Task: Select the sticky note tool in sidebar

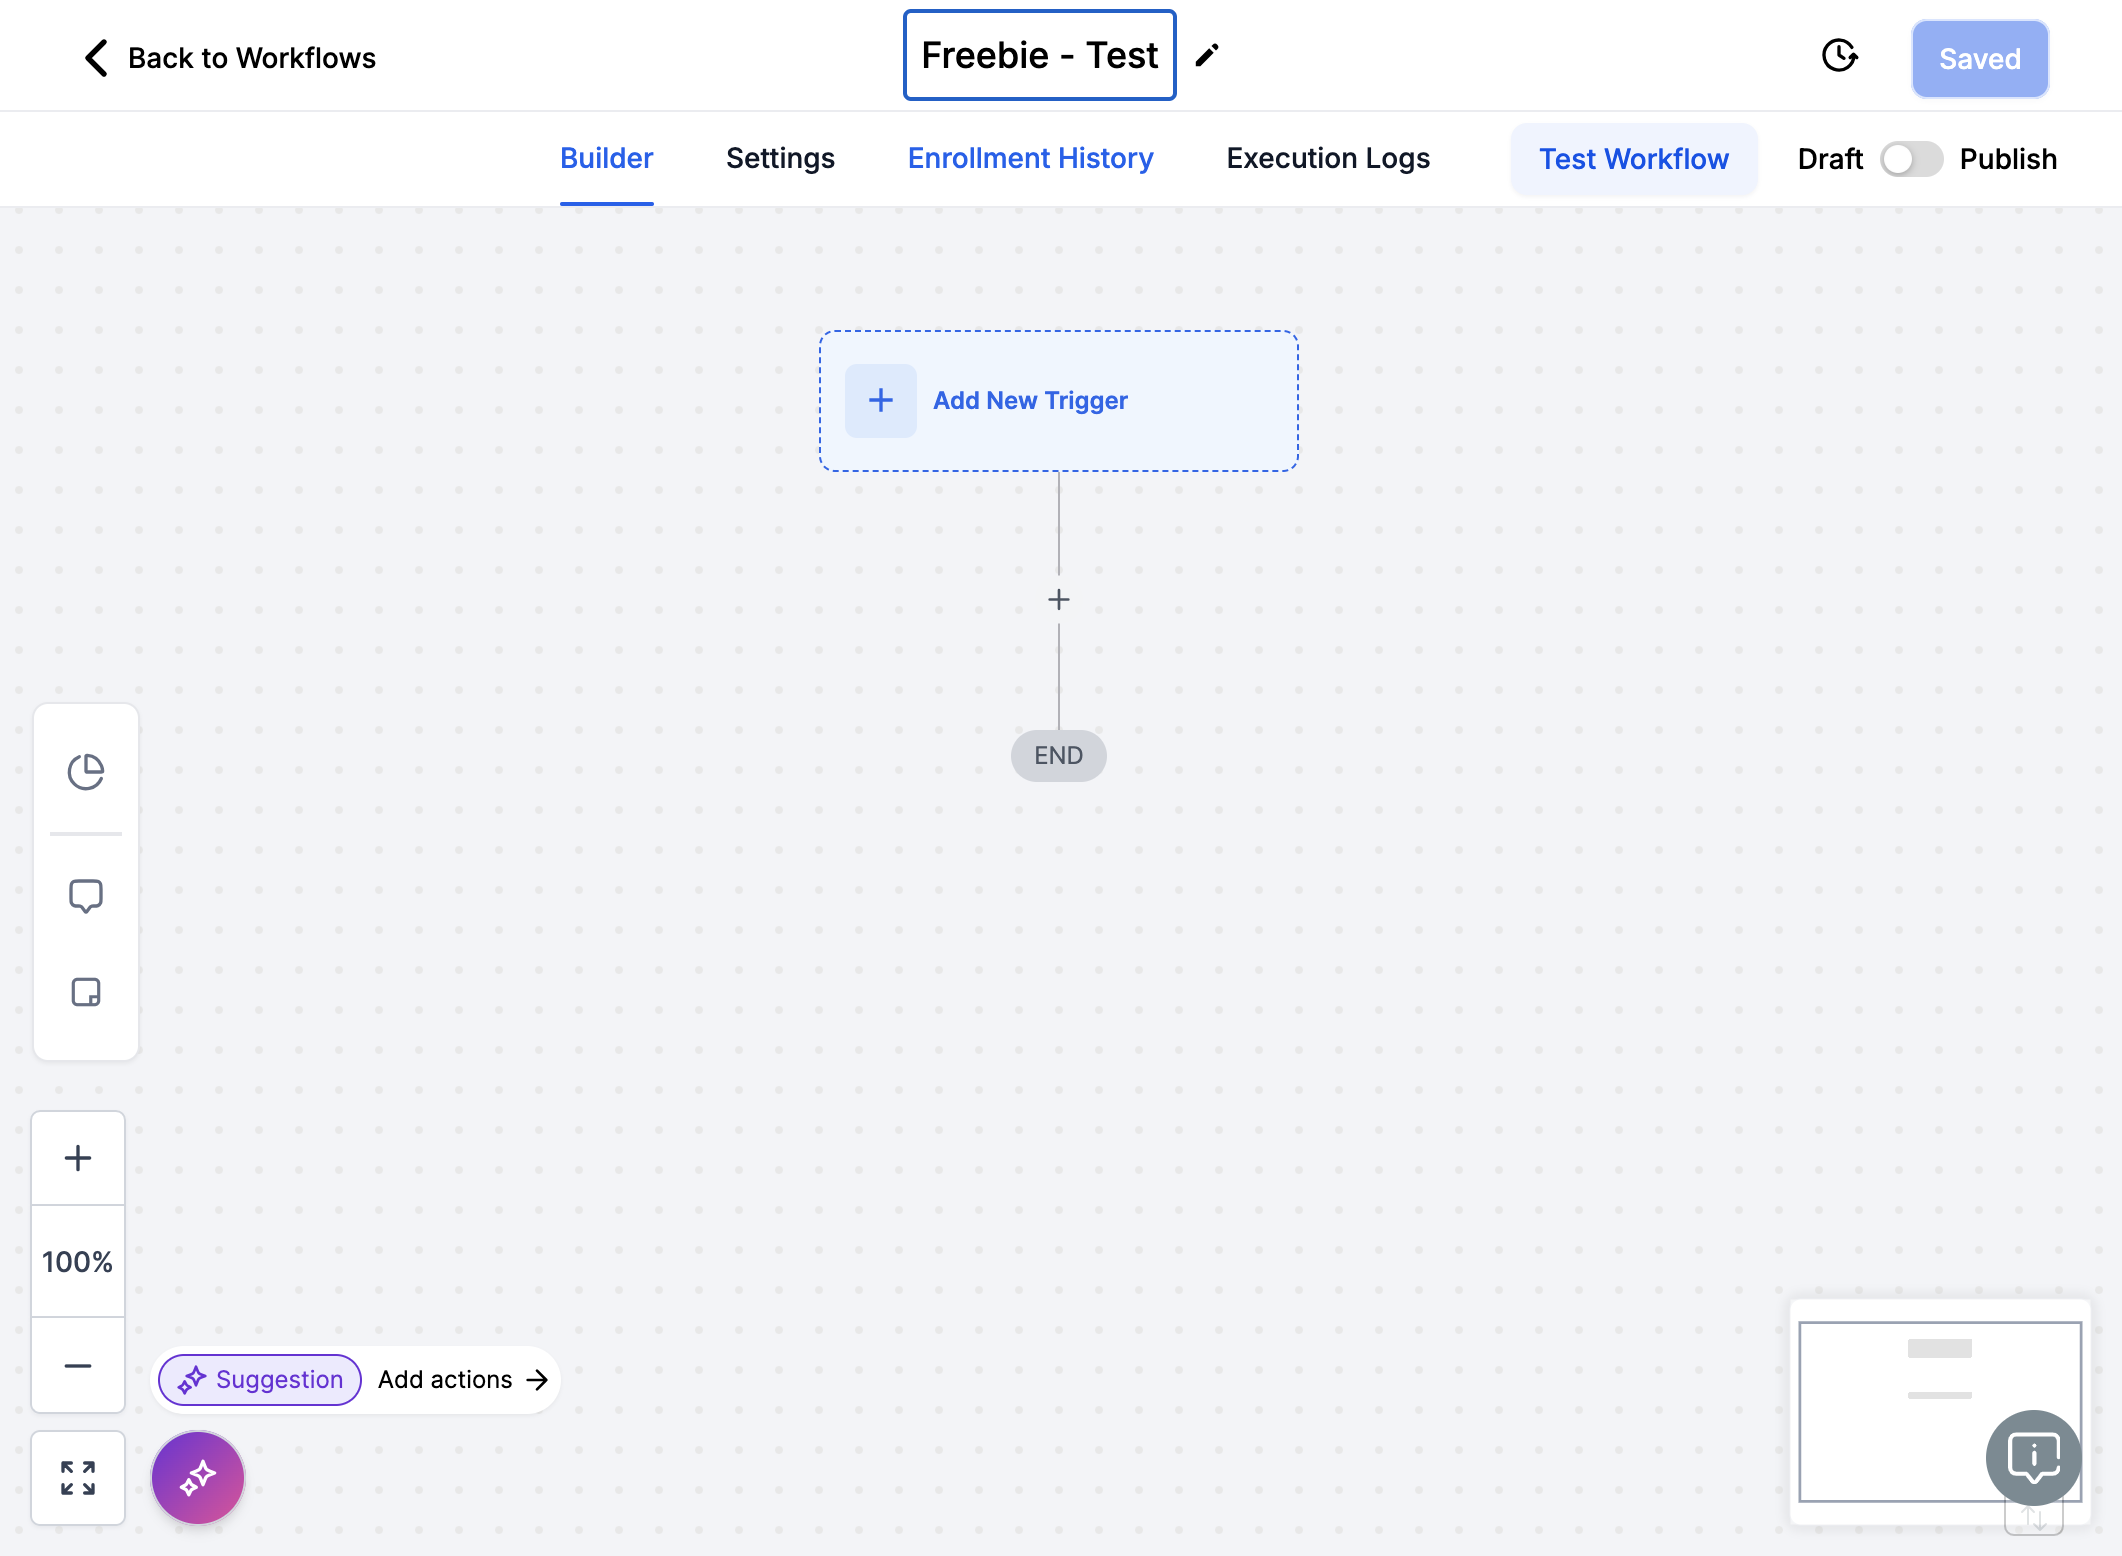Action: point(86,992)
